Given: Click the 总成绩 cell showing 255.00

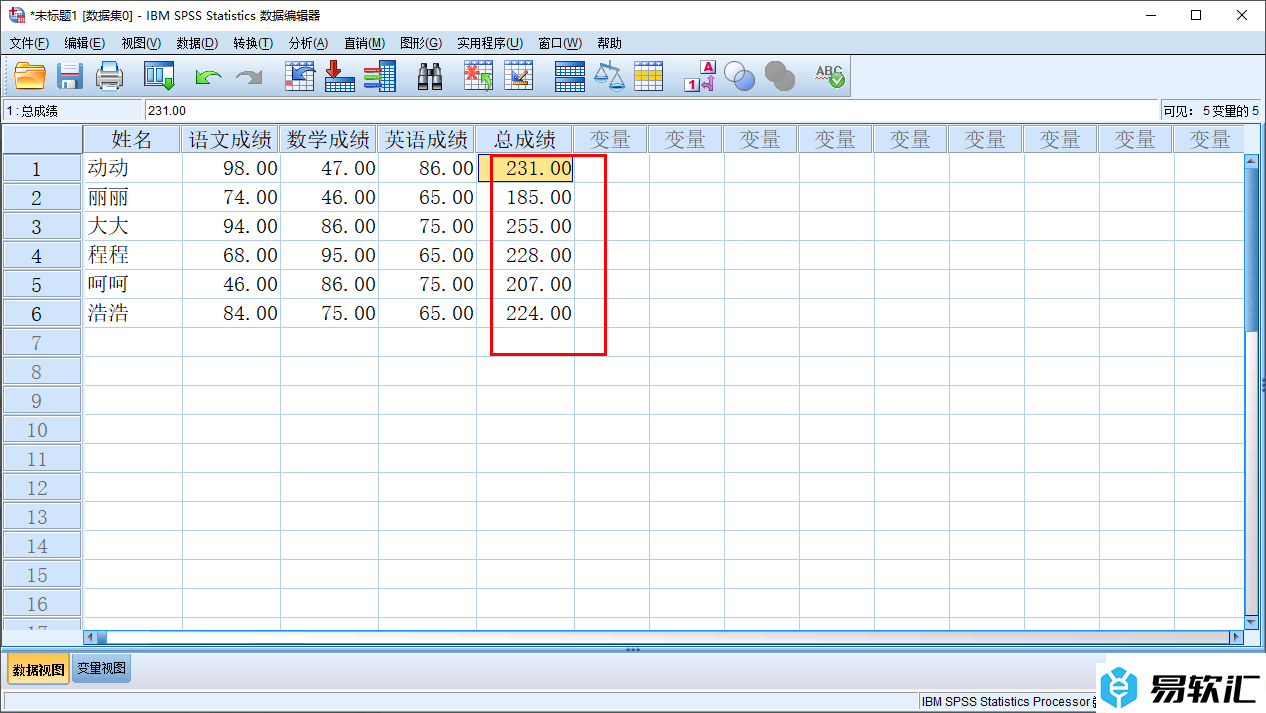Looking at the screenshot, I should (525, 226).
